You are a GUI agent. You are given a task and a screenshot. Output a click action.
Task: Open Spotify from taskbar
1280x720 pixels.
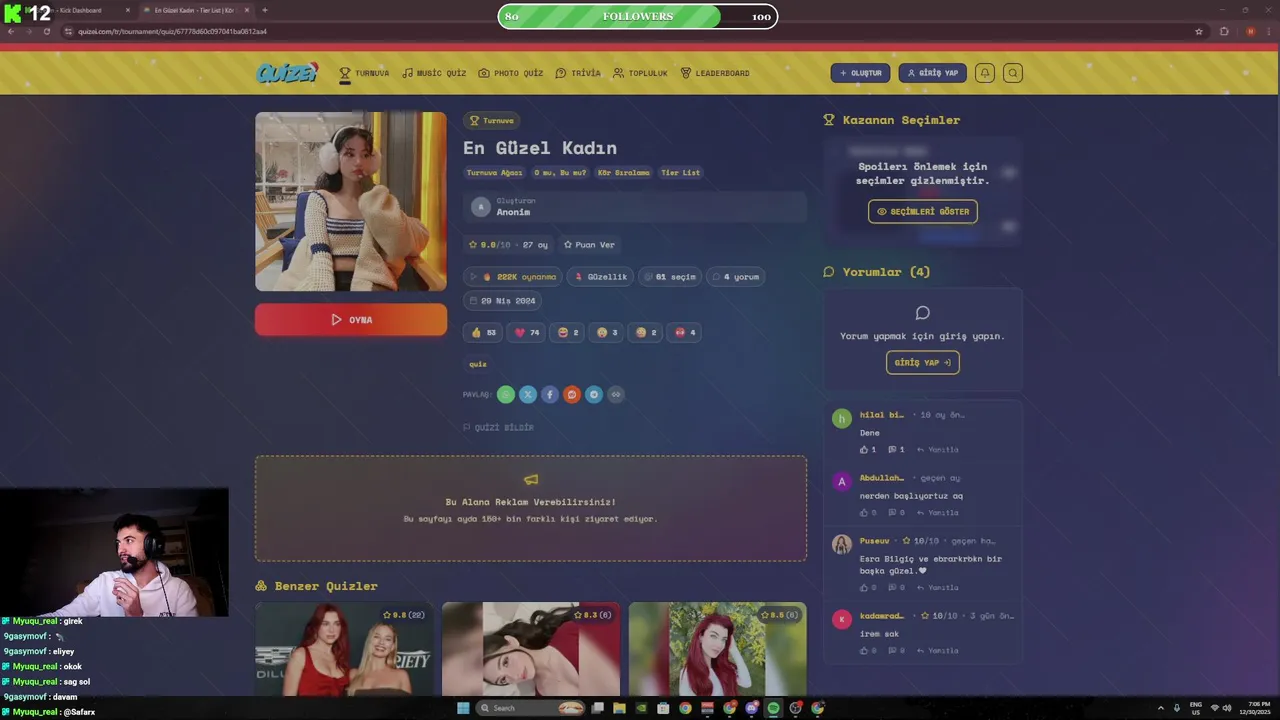773,708
